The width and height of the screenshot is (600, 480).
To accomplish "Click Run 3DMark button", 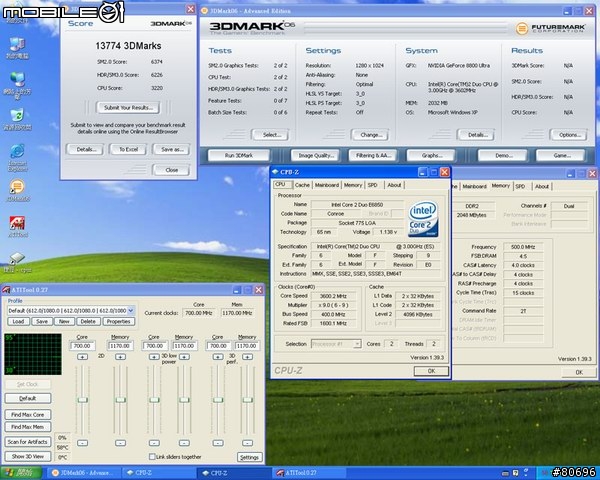I will click(x=239, y=155).
